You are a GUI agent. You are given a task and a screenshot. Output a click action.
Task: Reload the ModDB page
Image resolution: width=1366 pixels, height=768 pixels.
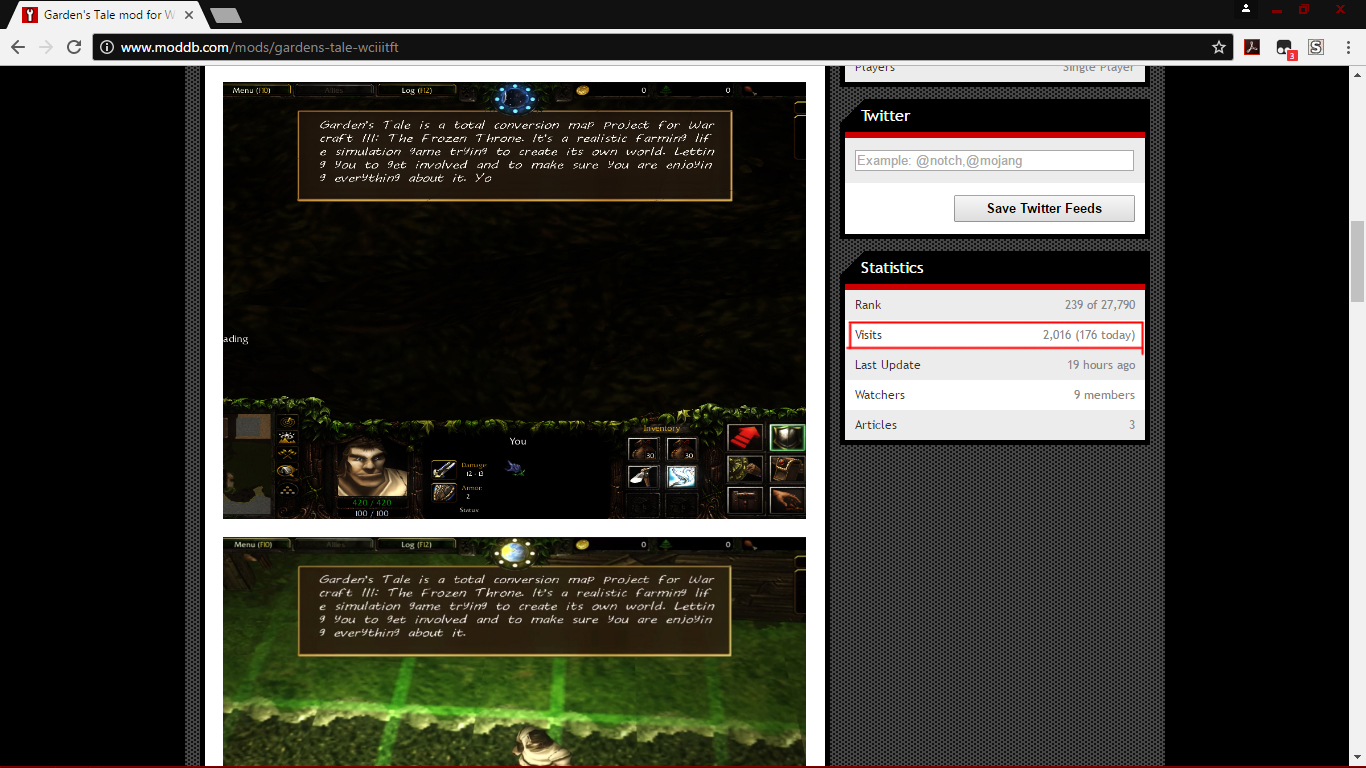point(74,47)
